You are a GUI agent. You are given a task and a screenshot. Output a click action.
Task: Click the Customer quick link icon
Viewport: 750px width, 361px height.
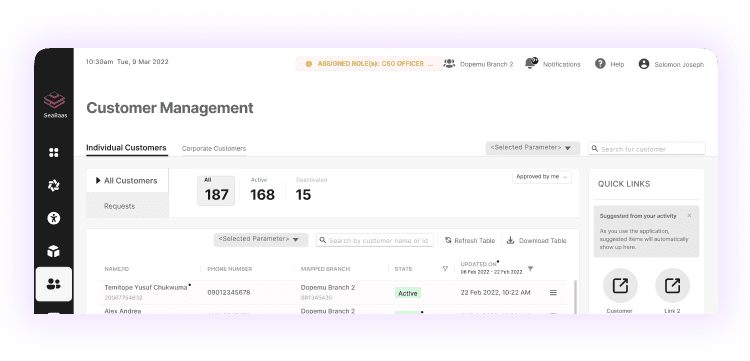(620, 285)
